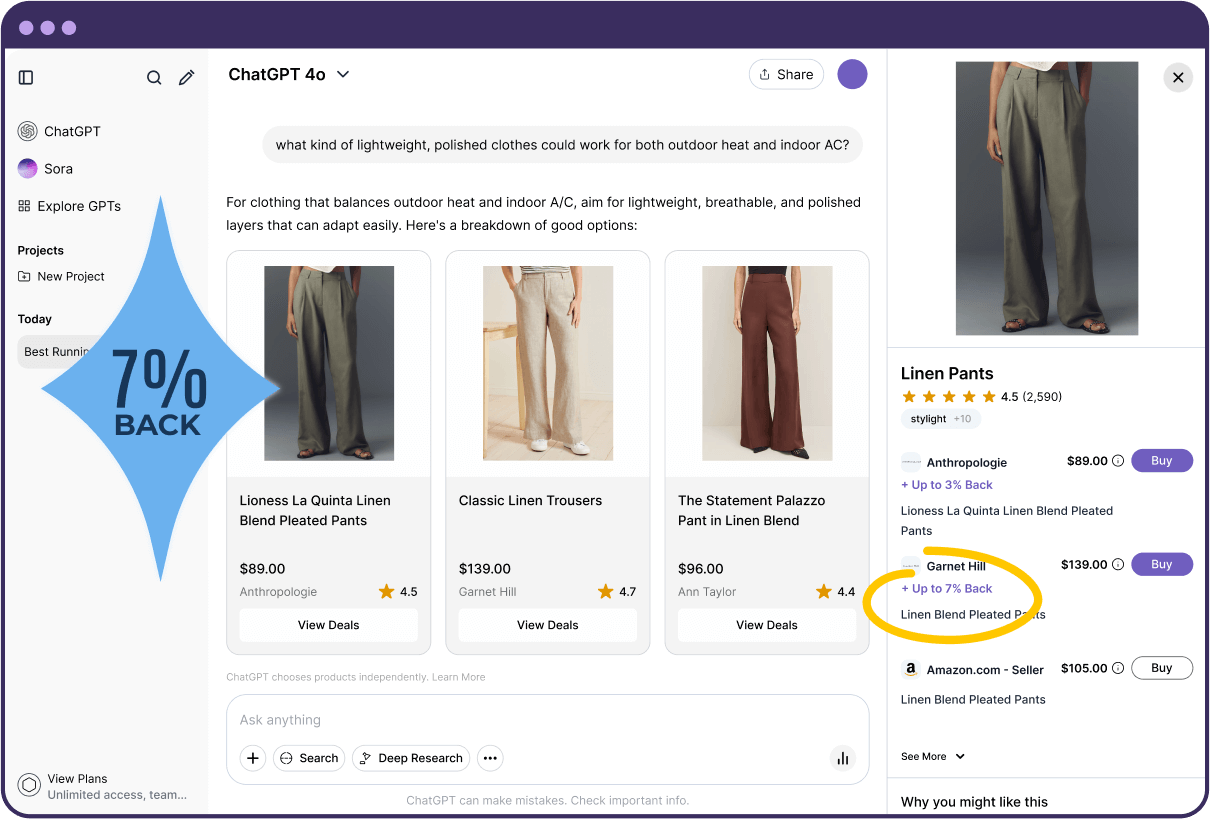The image size is (1210, 819).
Task: Expand the See More sellers list
Action: 933,757
